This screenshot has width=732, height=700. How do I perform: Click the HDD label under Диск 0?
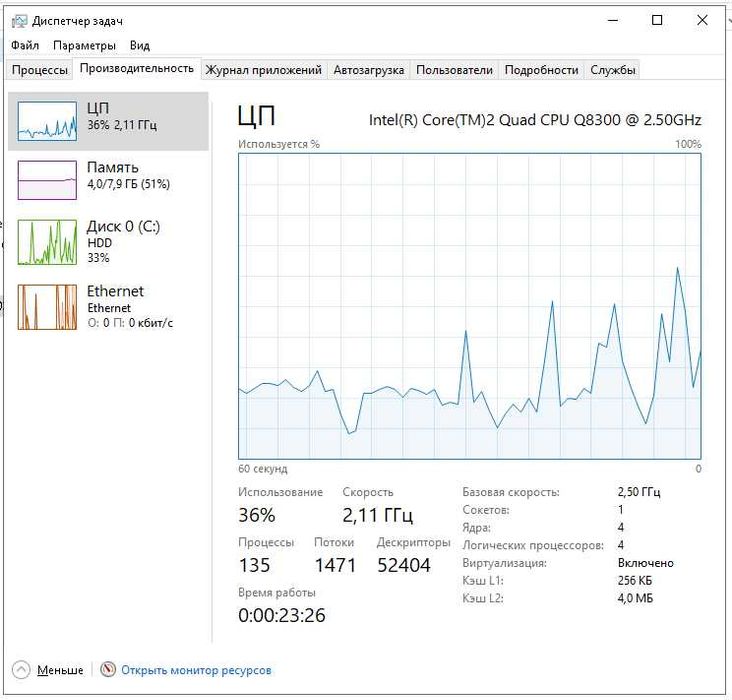(x=99, y=243)
